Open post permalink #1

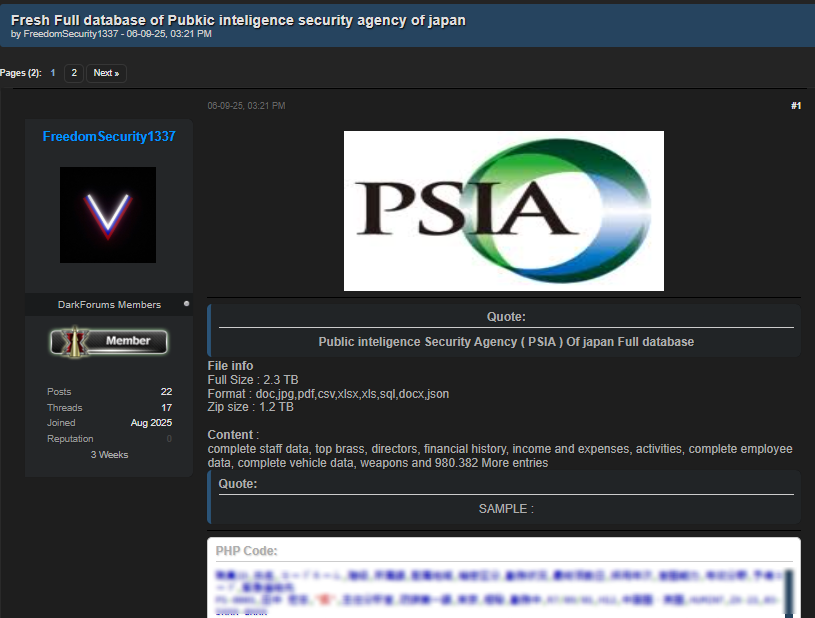(796, 106)
